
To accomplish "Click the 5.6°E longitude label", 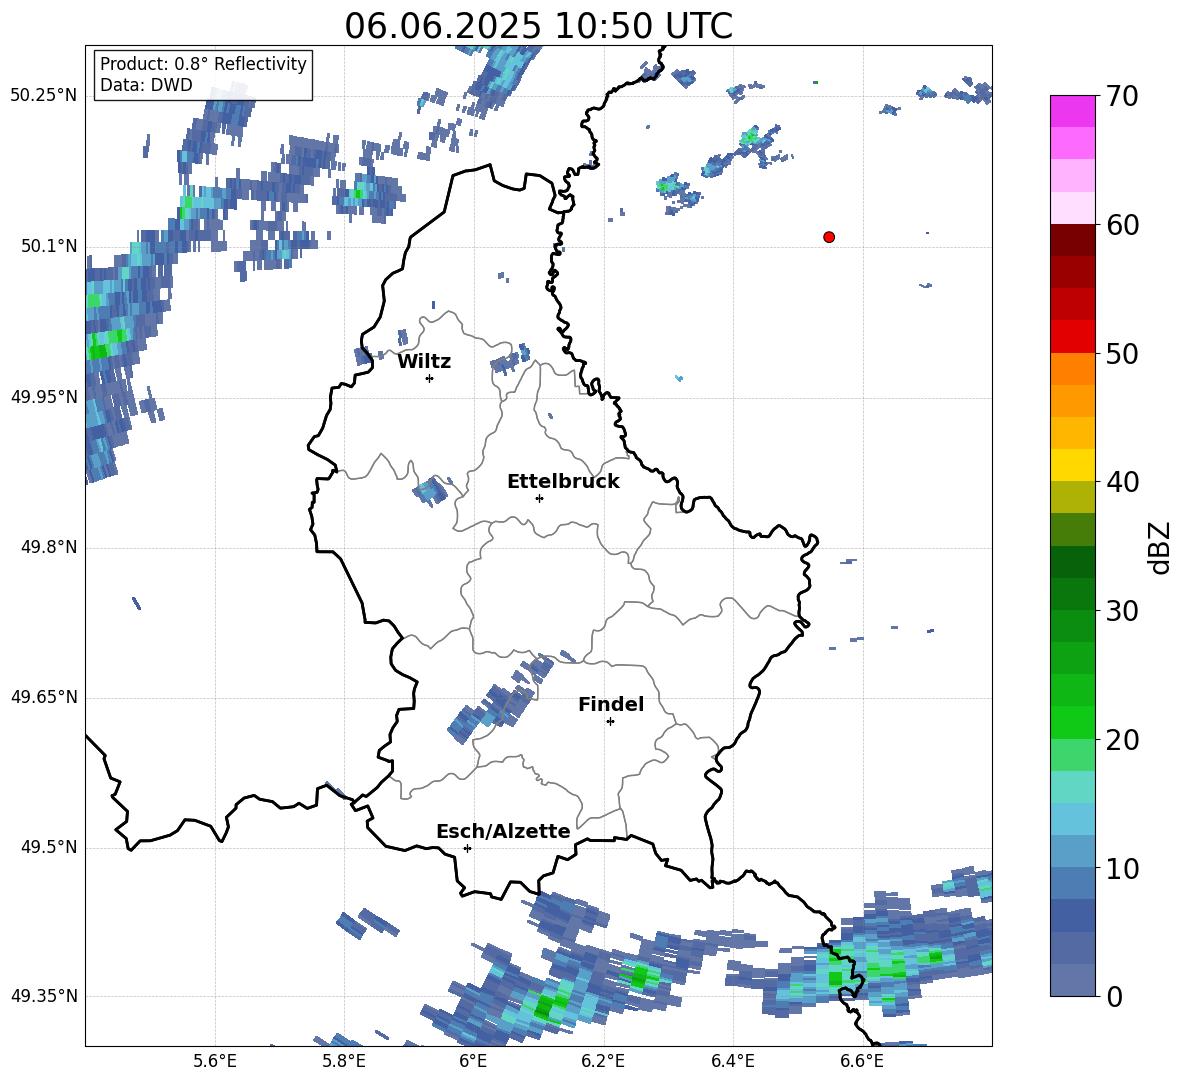I will click(215, 1061).
